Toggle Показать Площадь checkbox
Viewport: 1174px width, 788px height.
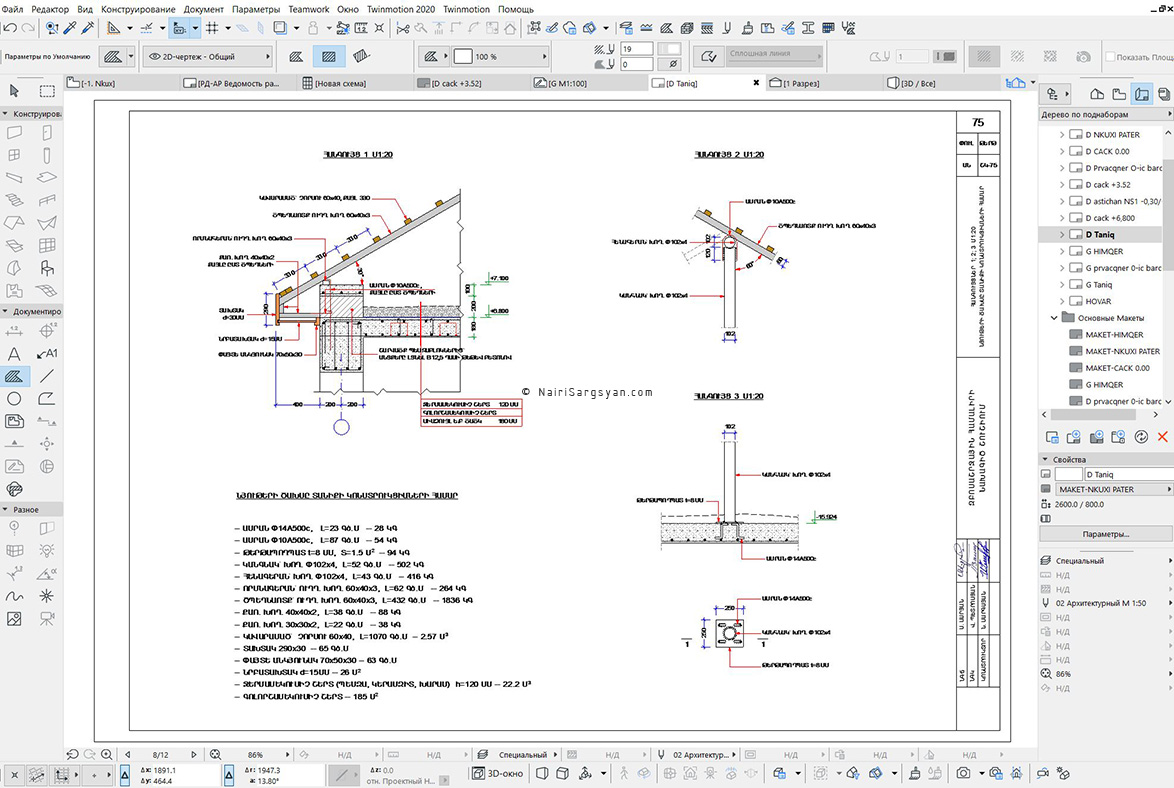coord(1110,57)
